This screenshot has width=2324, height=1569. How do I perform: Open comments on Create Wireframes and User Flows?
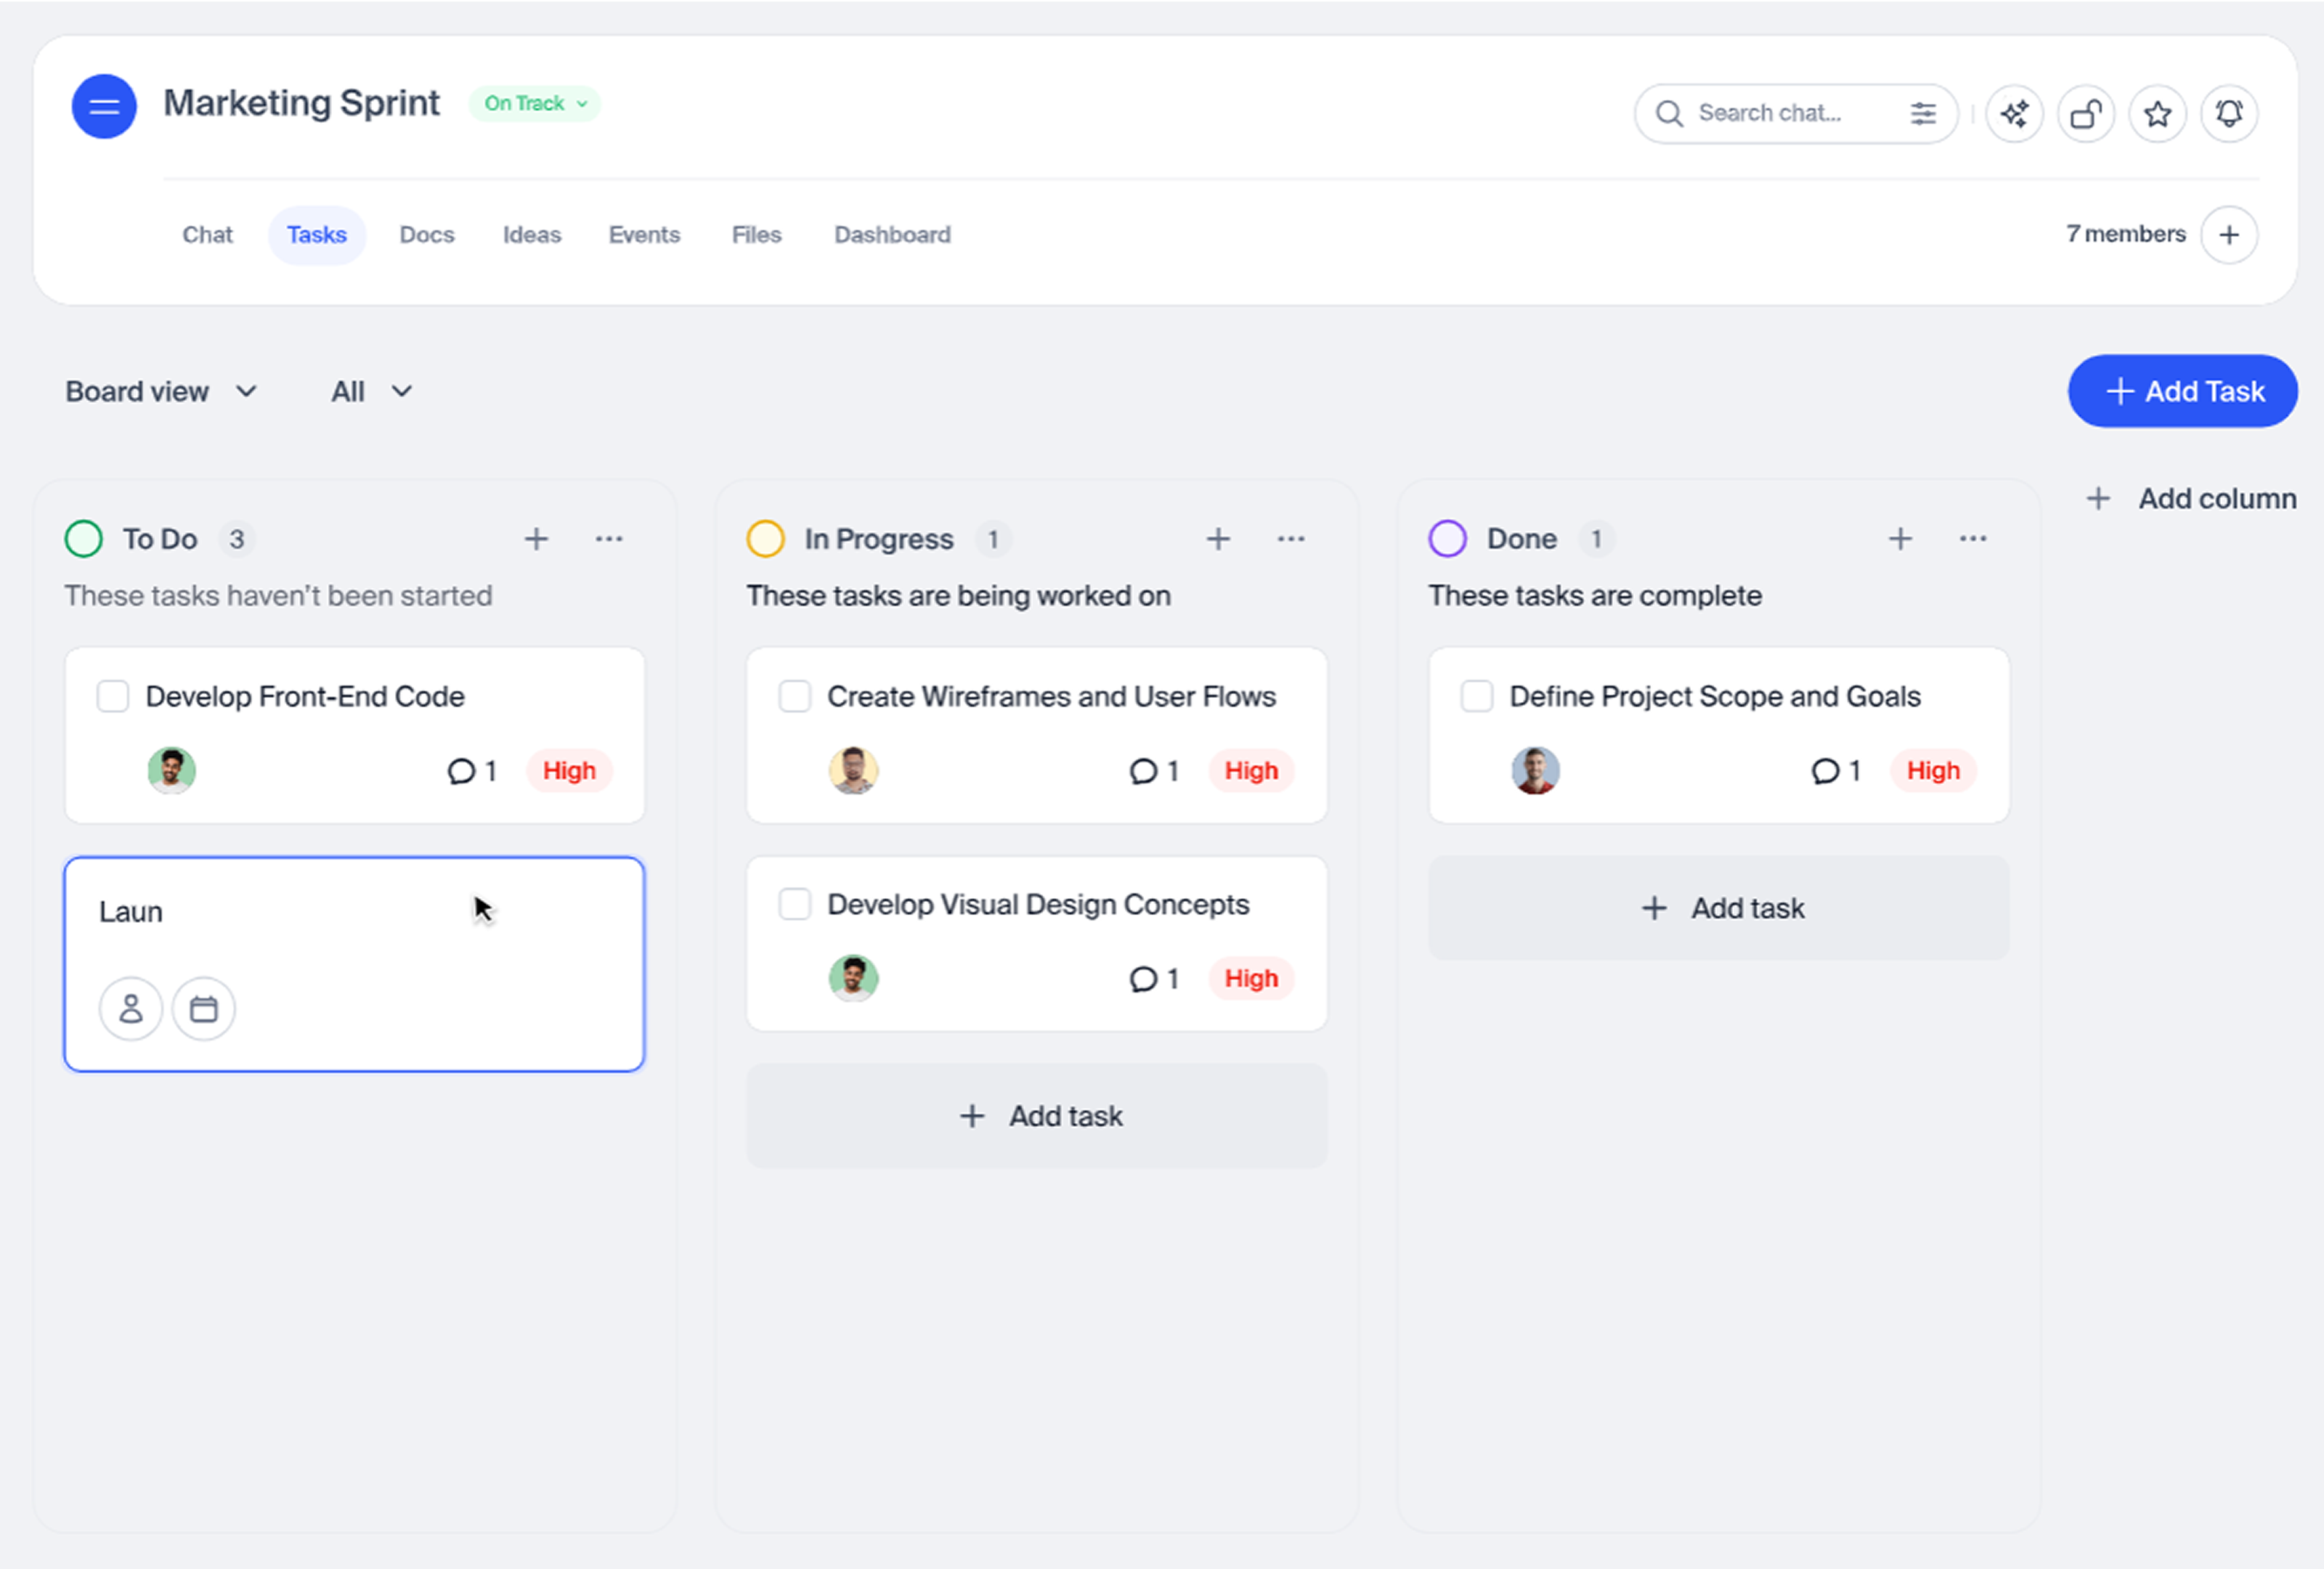1154,771
